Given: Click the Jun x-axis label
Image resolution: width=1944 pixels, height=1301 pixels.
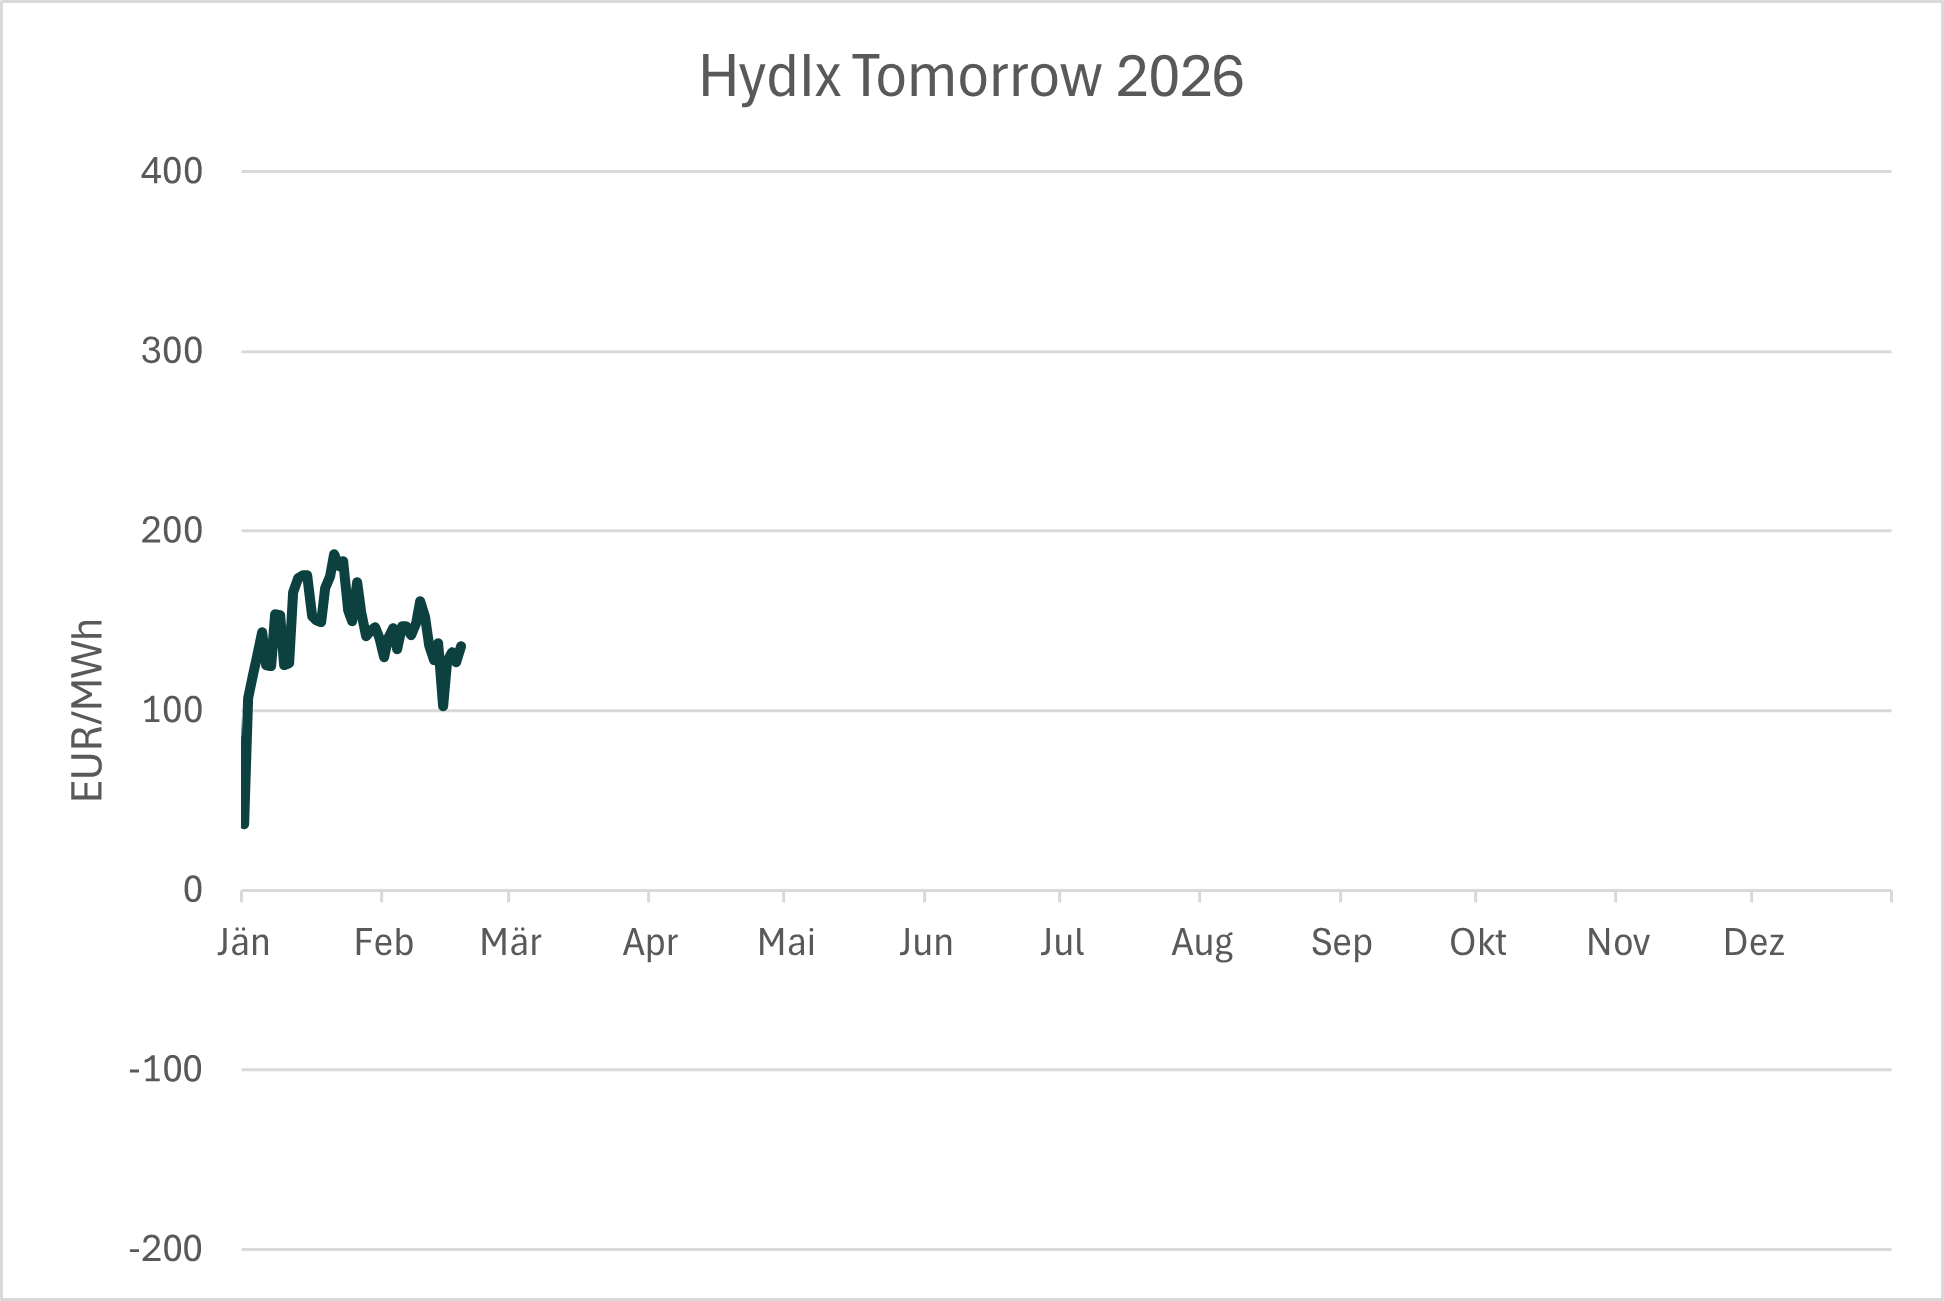Looking at the screenshot, I should pyautogui.click(x=925, y=942).
